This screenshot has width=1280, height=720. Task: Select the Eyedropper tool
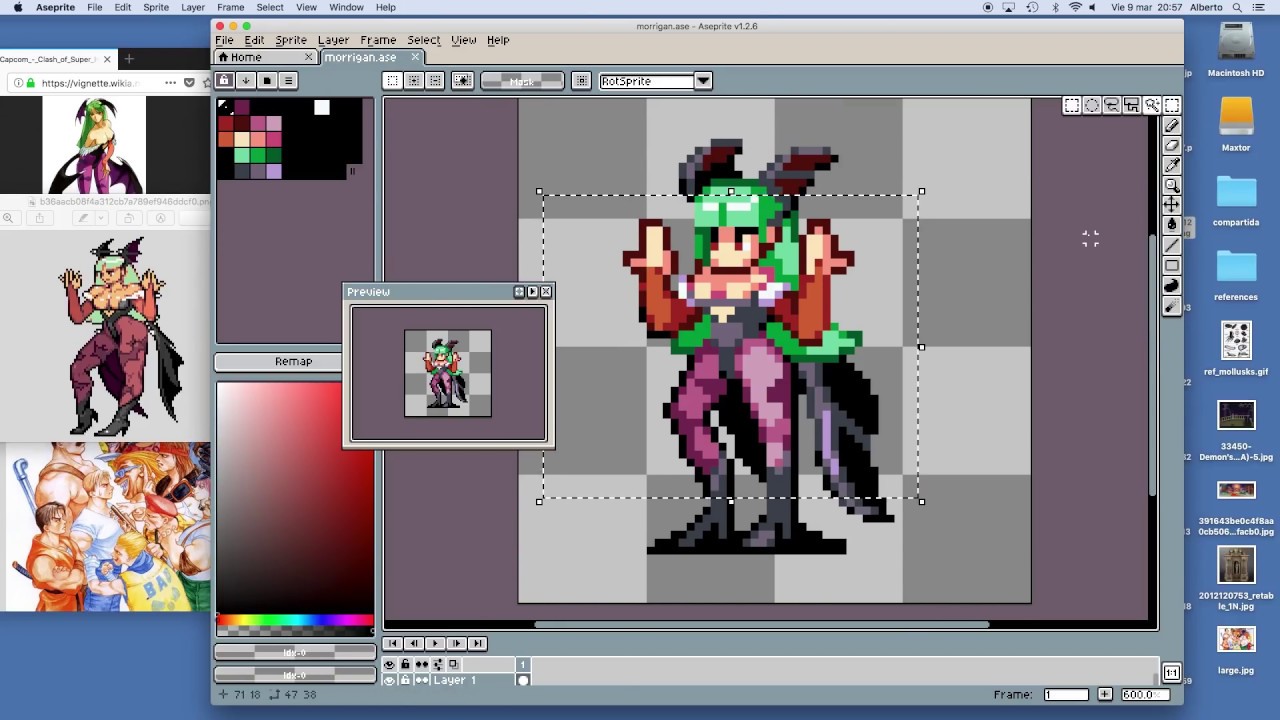click(x=1171, y=166)
